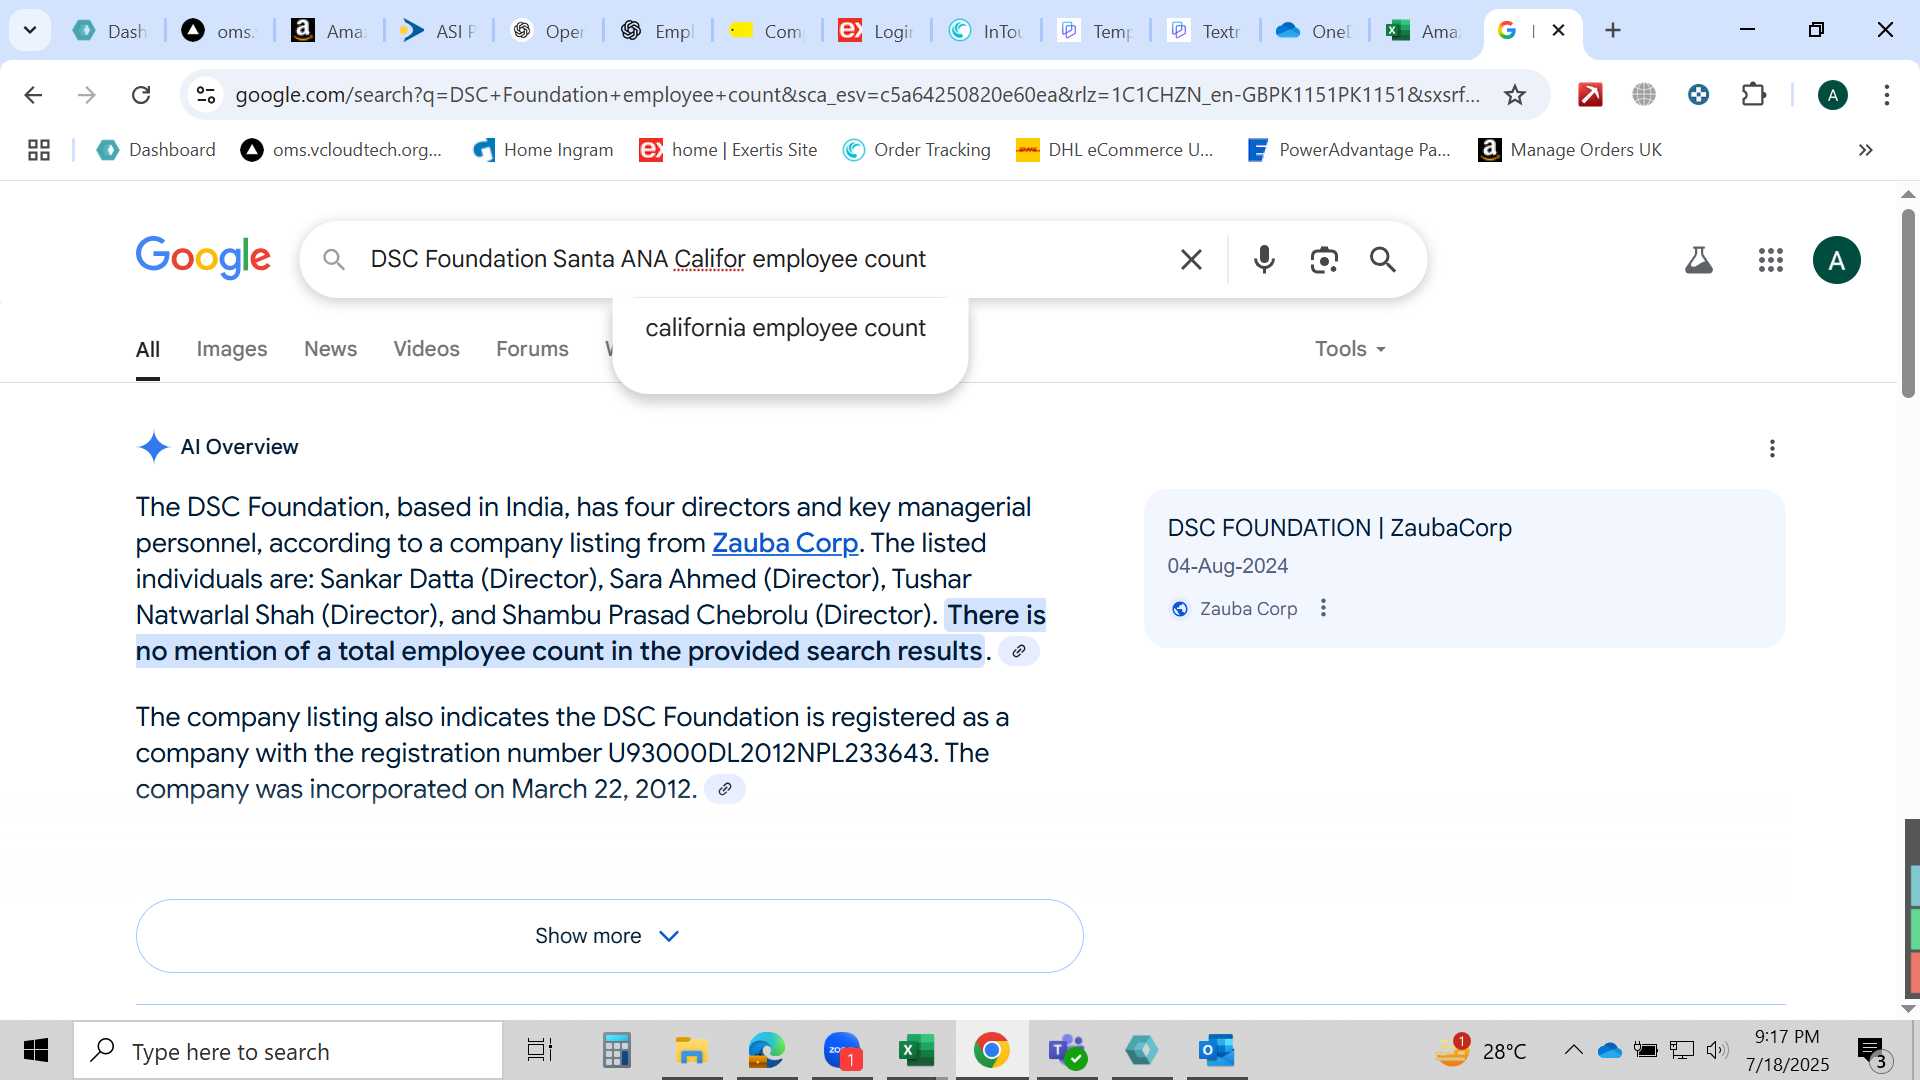
Task: Open Task View on the taskbar
Action: click(540, 1051)
